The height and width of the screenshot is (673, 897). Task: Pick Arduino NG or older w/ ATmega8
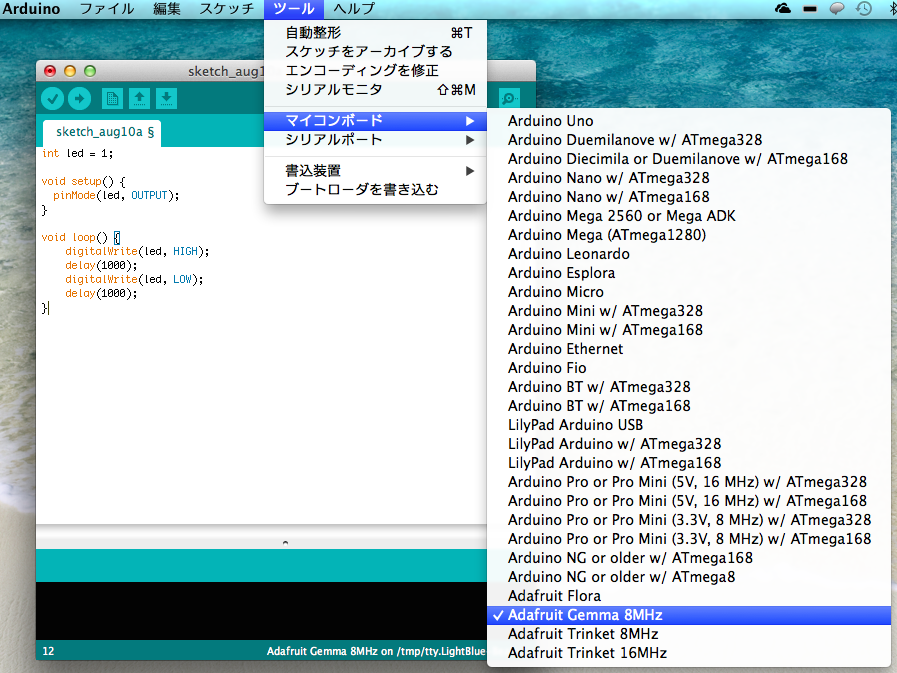[689, 577]
